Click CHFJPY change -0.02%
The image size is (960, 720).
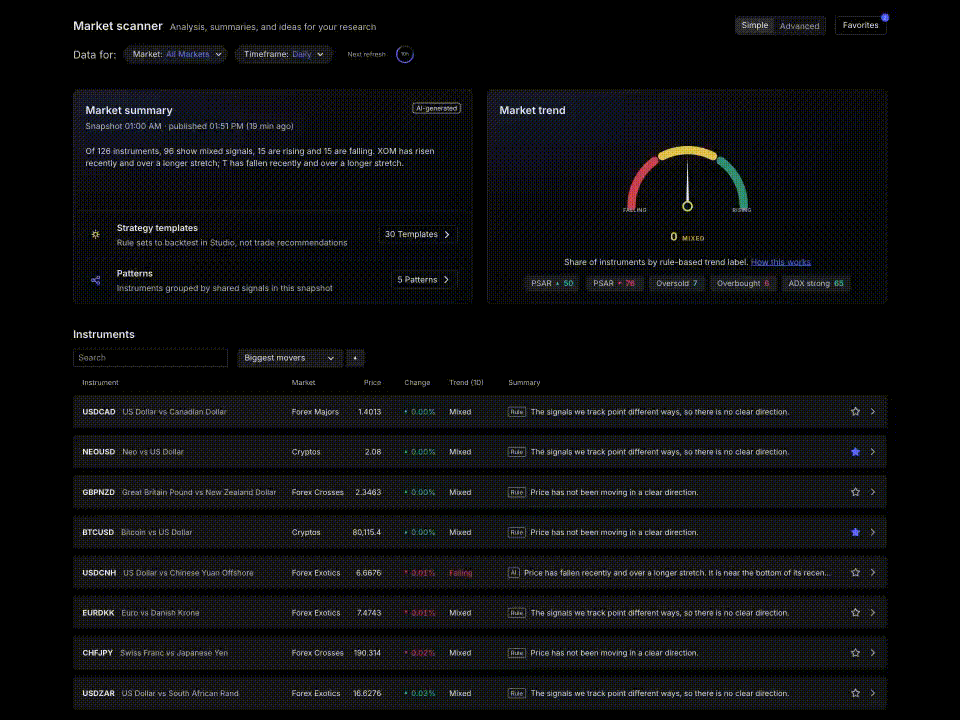(420, 653)
